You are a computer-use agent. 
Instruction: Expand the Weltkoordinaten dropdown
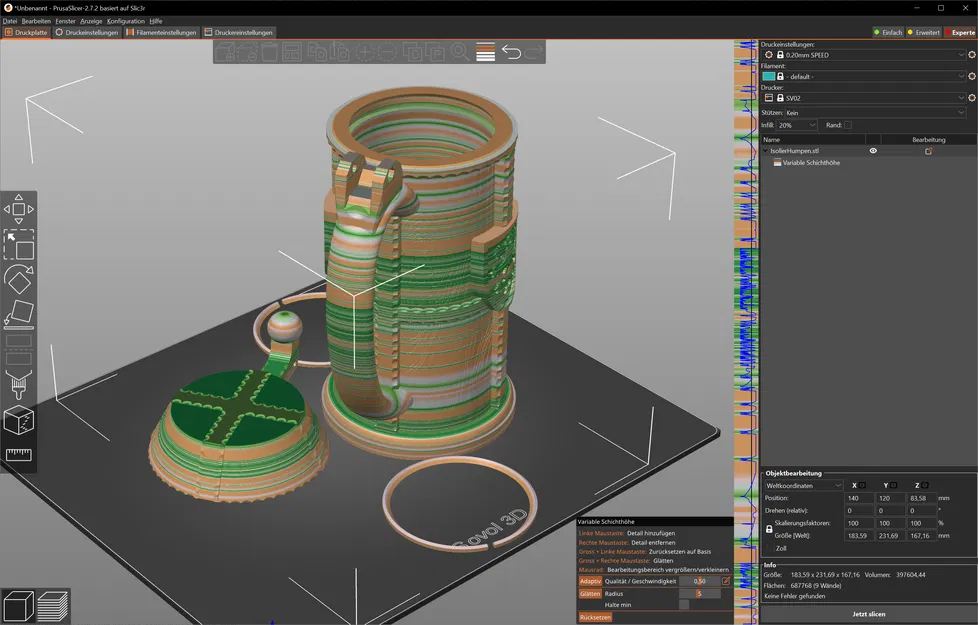pyautogui.click(x=804, y=486)
